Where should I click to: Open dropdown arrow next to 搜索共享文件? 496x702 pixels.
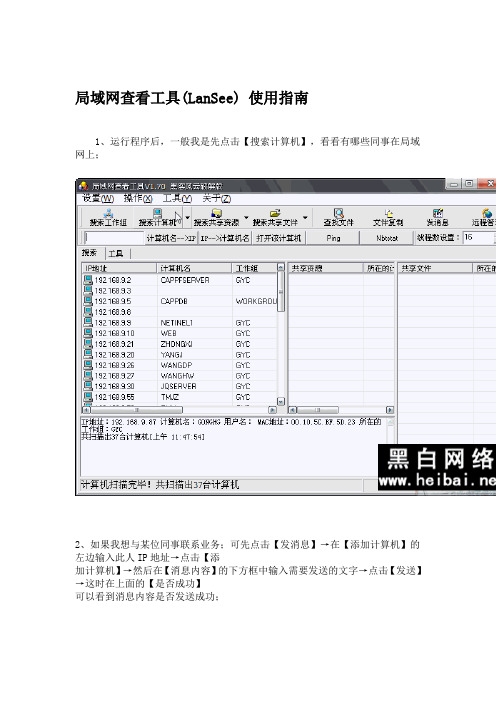pos(305,218)
